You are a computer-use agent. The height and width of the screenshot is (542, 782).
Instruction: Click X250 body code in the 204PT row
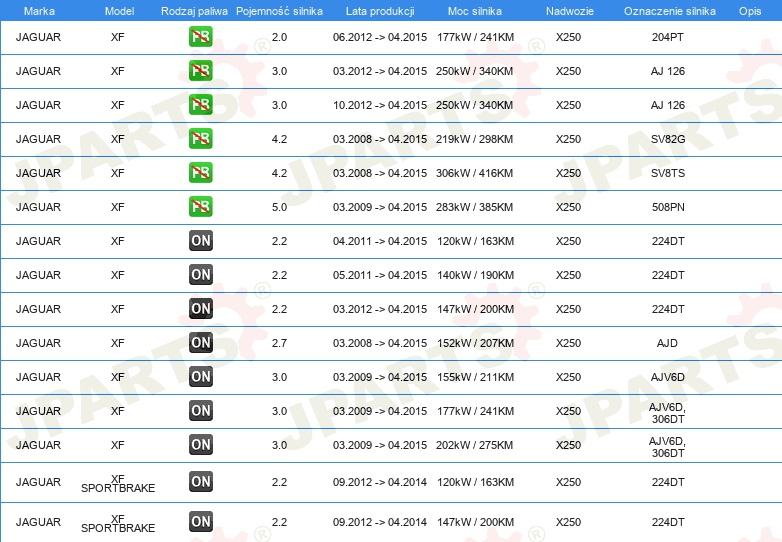569,37
